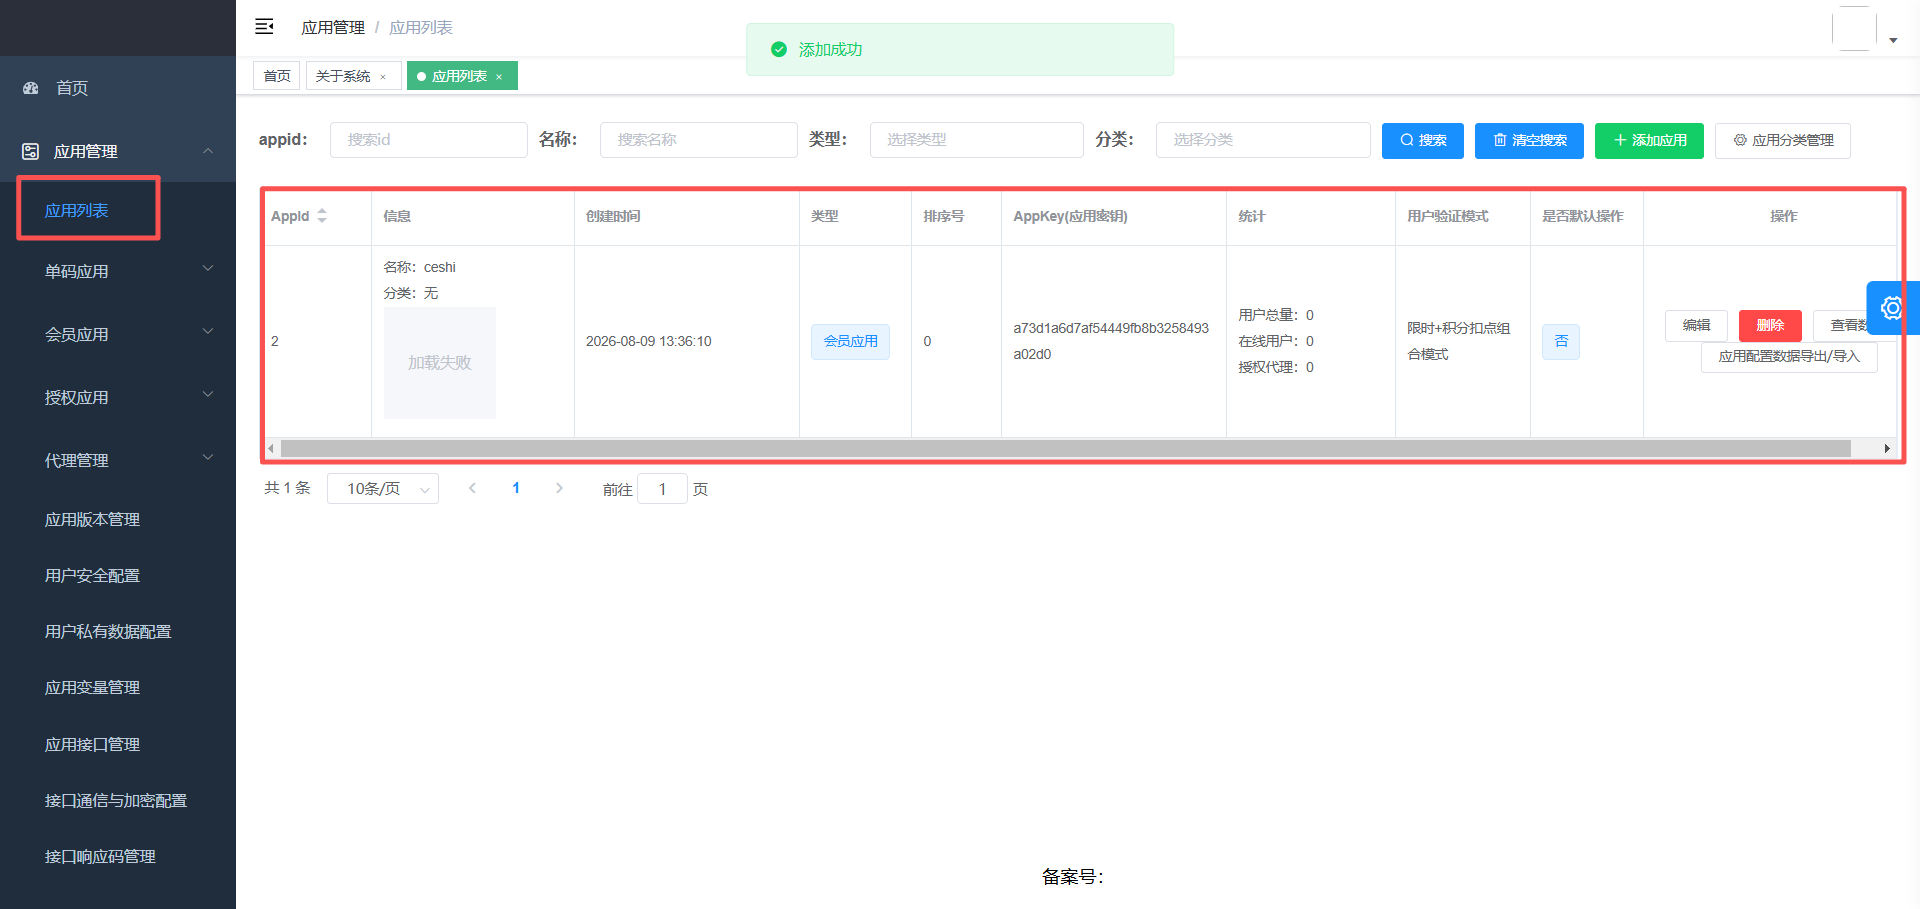Go to next page arrow
The width and height of the screenshot is (1920, 909).
(559, 488)
